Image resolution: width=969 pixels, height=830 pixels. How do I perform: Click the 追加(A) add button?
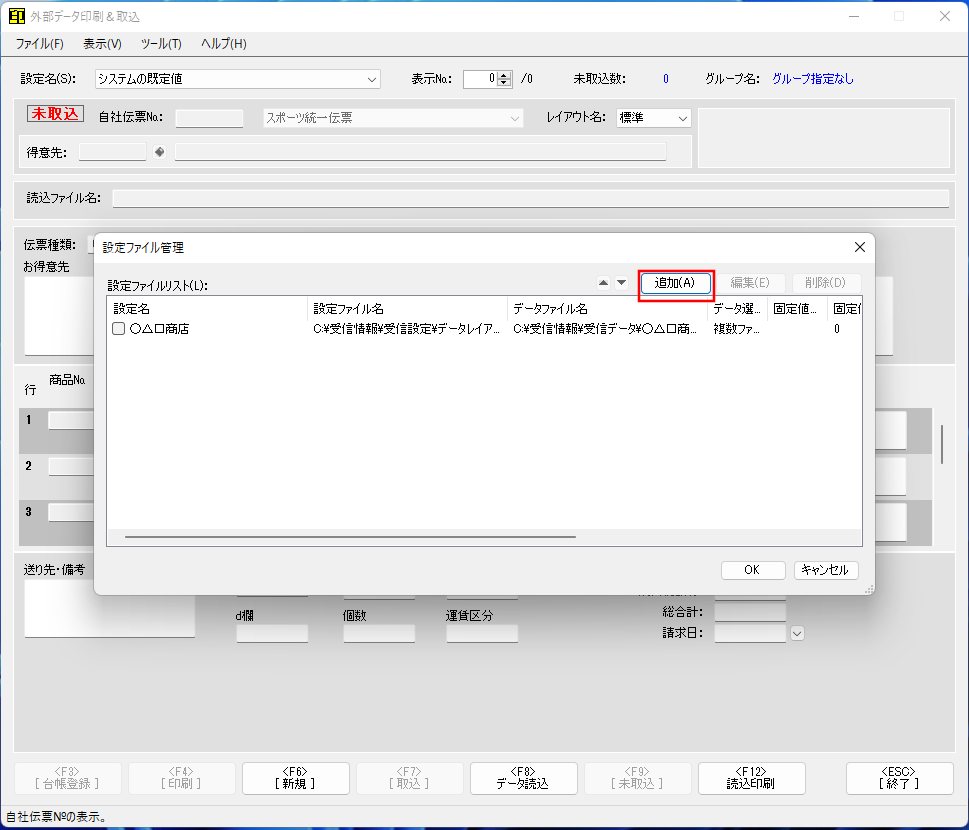click(x=675, y=283)
